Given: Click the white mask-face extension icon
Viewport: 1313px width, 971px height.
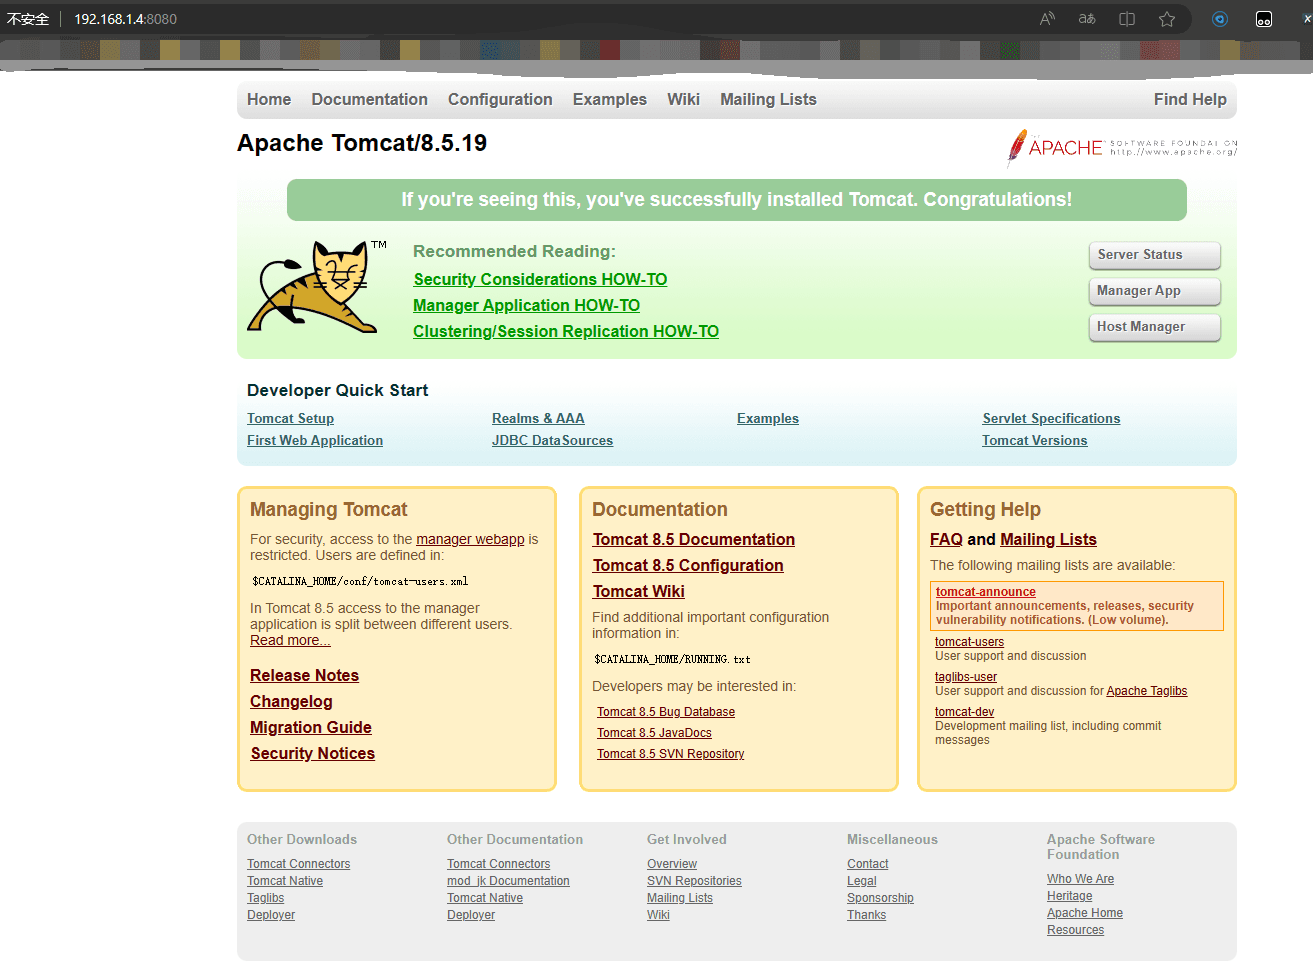Looking at the screenshot, I should pos(1264,19).
